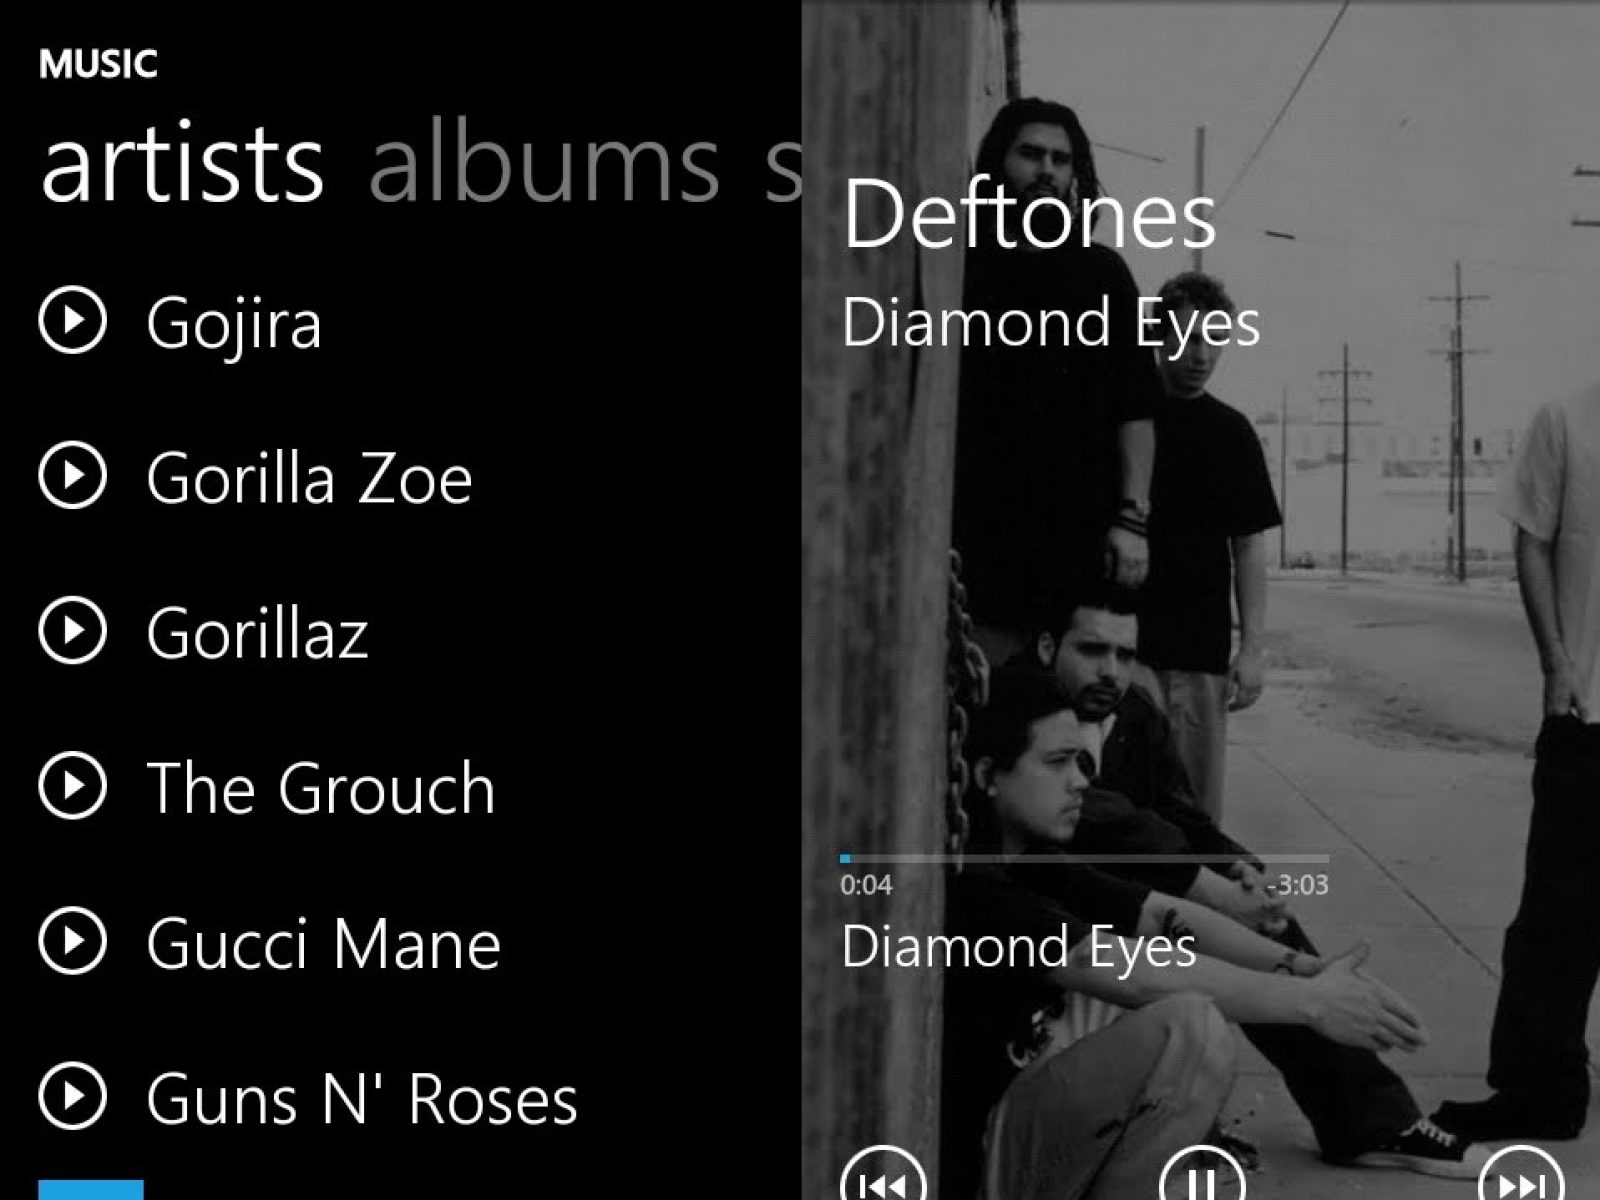
Task: Pause the current song
Action: [1202, 1175]
